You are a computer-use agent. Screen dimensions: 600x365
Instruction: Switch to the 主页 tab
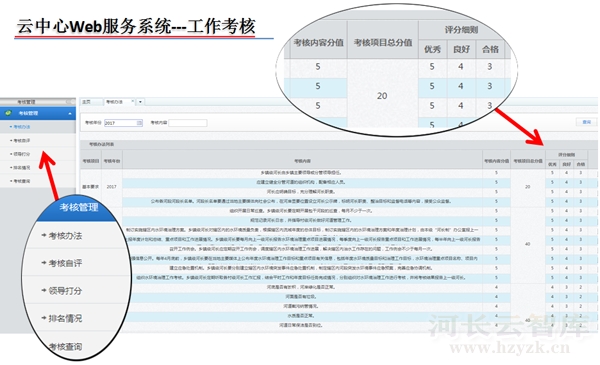point(86,102)
